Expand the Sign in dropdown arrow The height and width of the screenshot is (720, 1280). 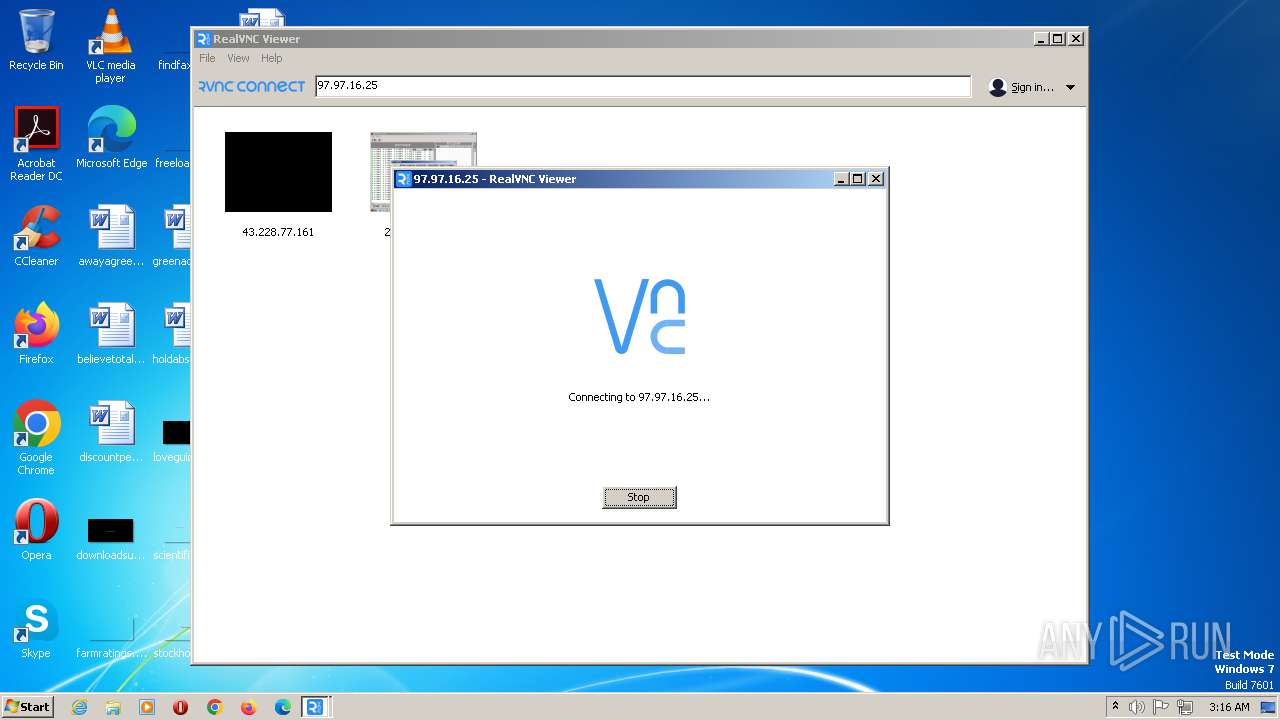pyautogui.click(x=1070, y=87)
